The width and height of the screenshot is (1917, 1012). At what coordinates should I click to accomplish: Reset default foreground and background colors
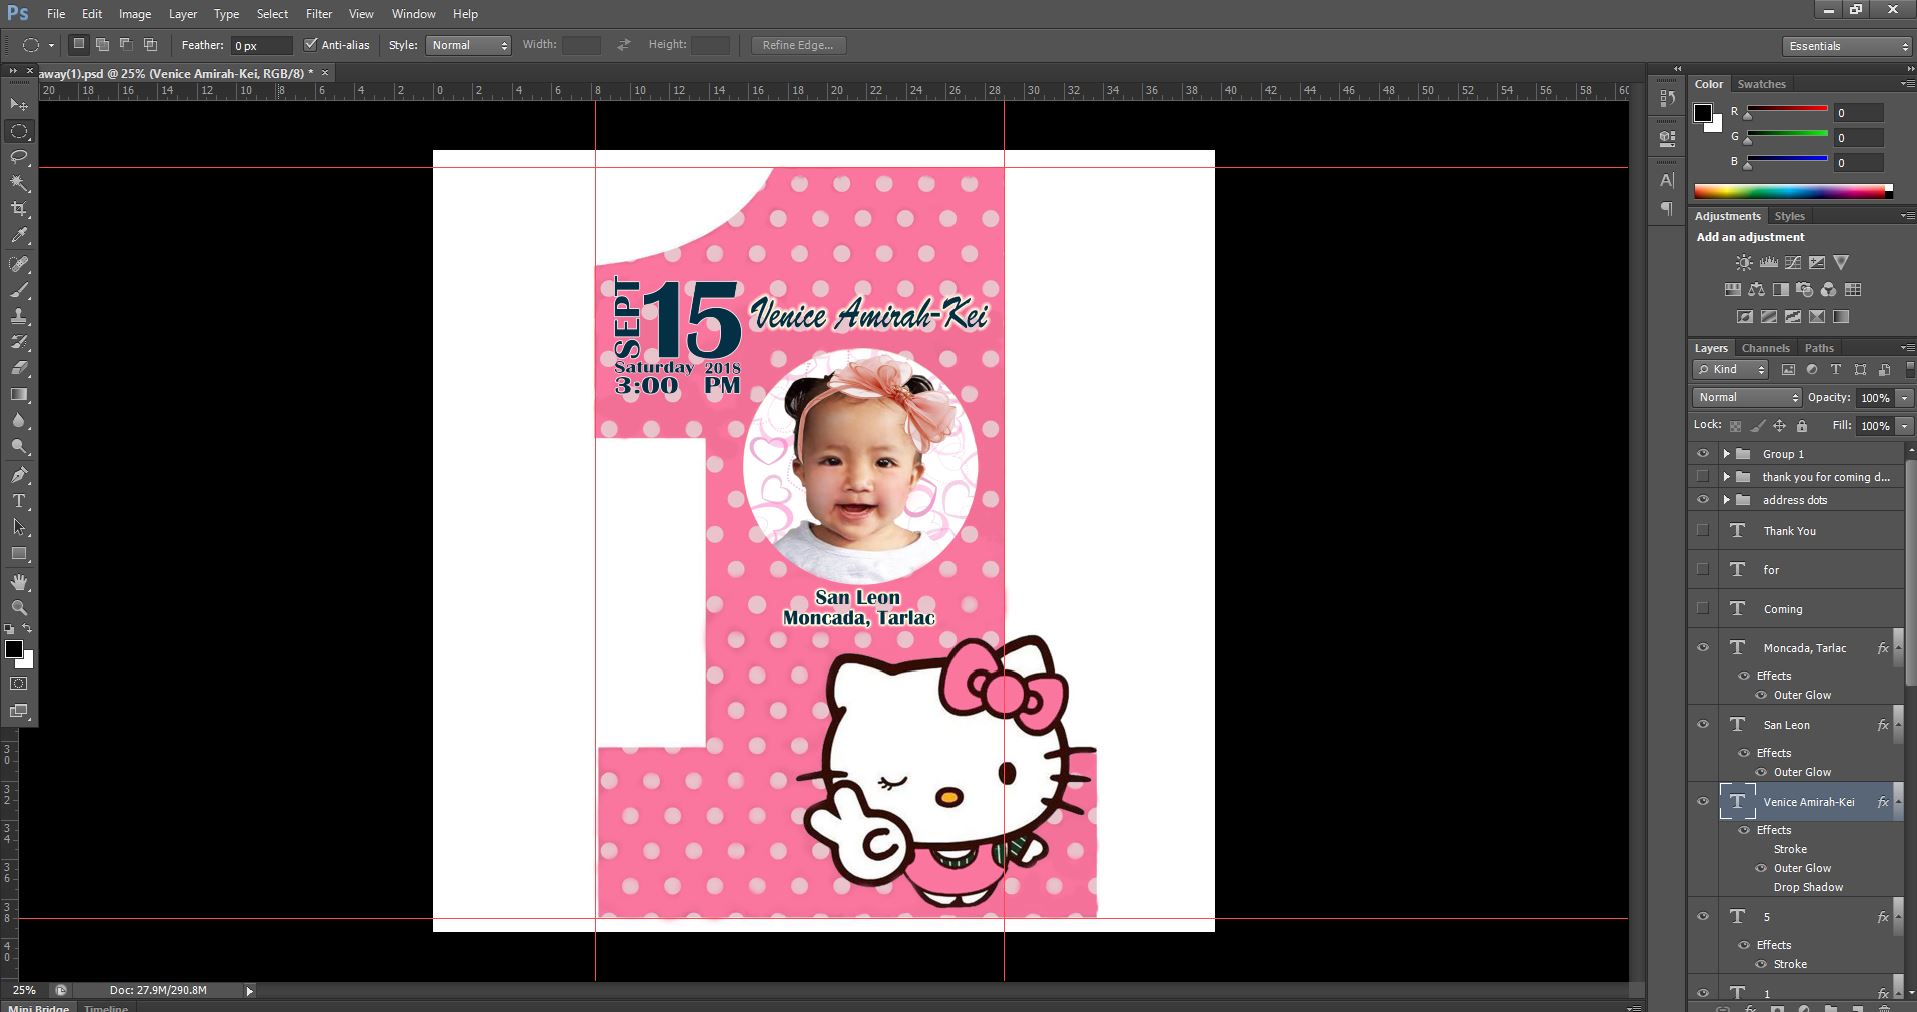(9, 629)
